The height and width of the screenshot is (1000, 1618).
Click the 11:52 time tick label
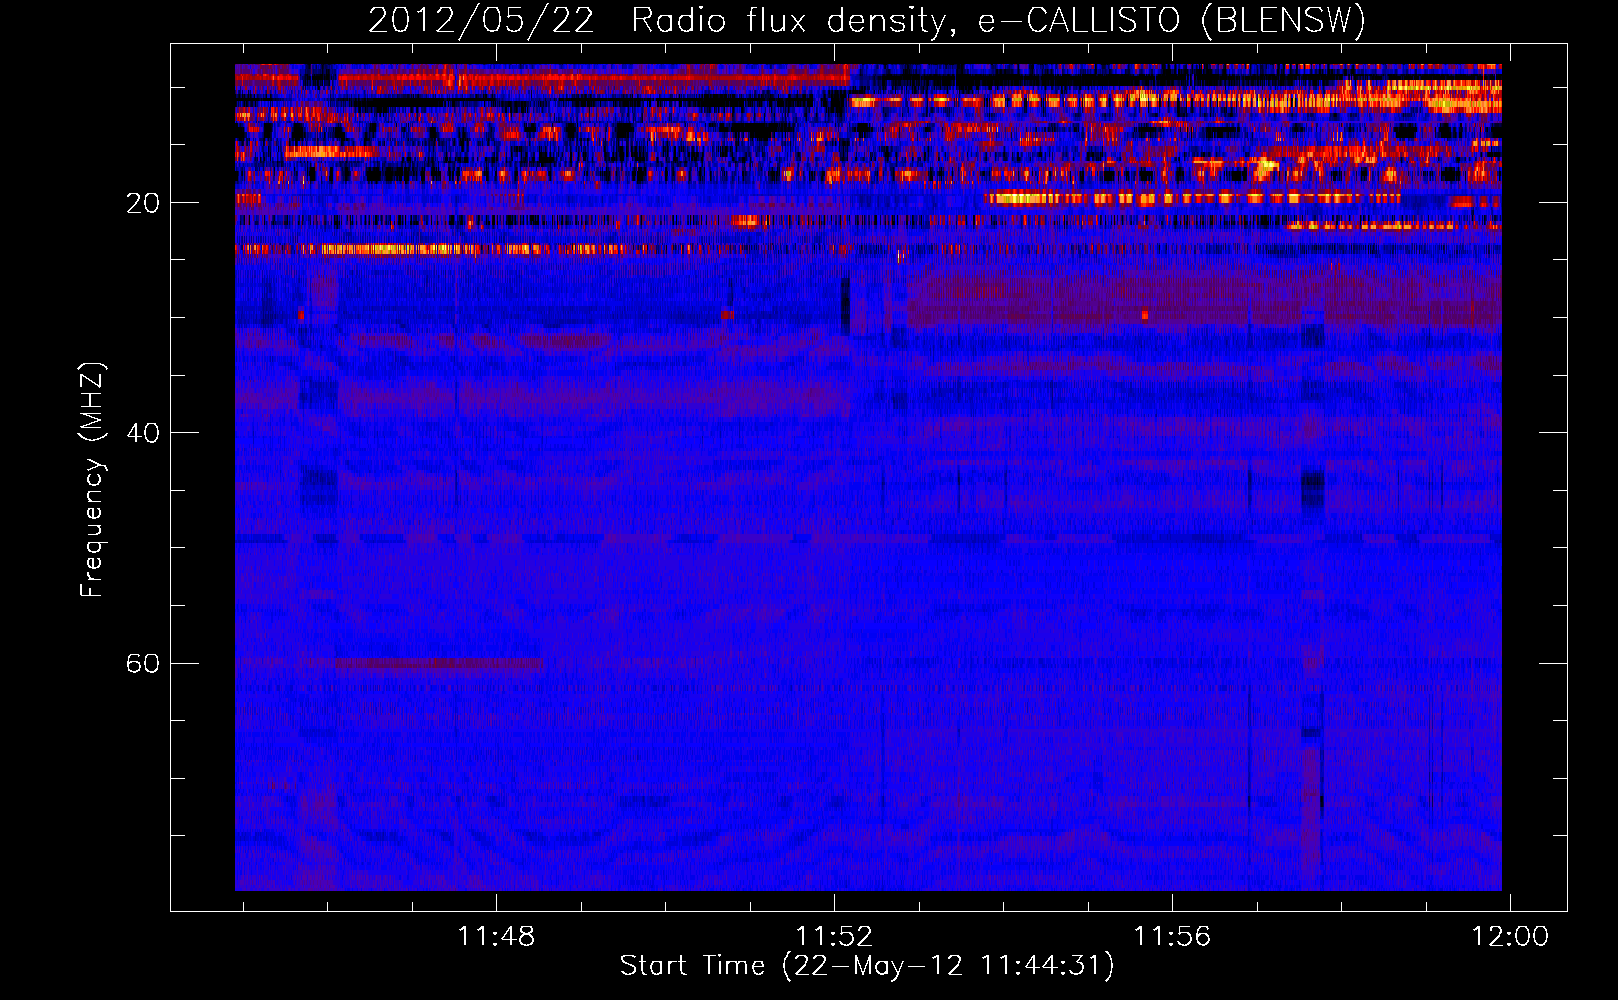834,936
